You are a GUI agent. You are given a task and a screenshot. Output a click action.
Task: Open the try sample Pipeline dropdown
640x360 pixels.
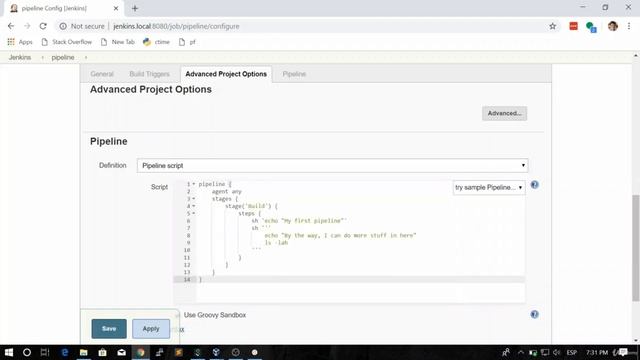[489, 188]
